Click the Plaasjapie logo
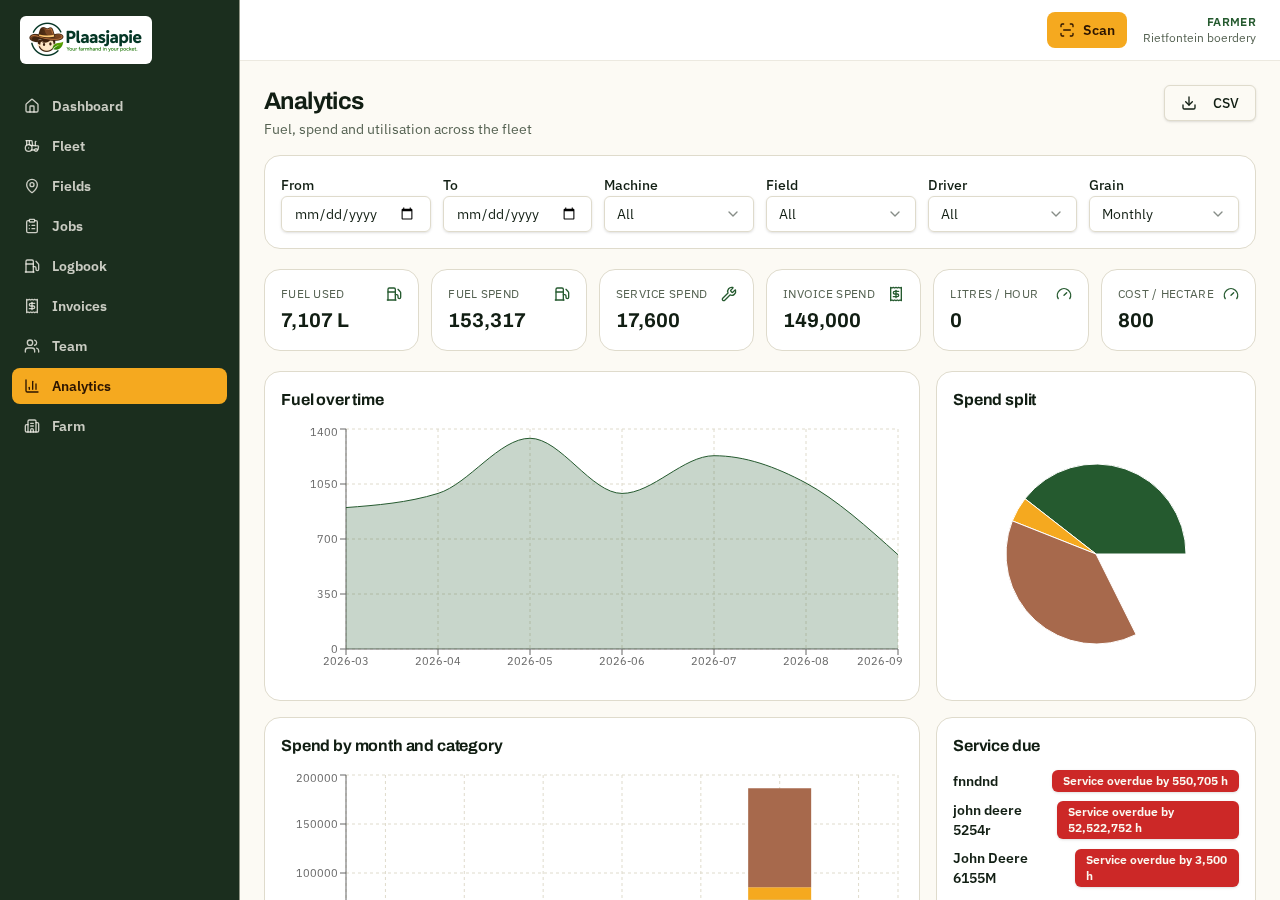This screenshot has height=900, width=1280. tap(86, 40)
